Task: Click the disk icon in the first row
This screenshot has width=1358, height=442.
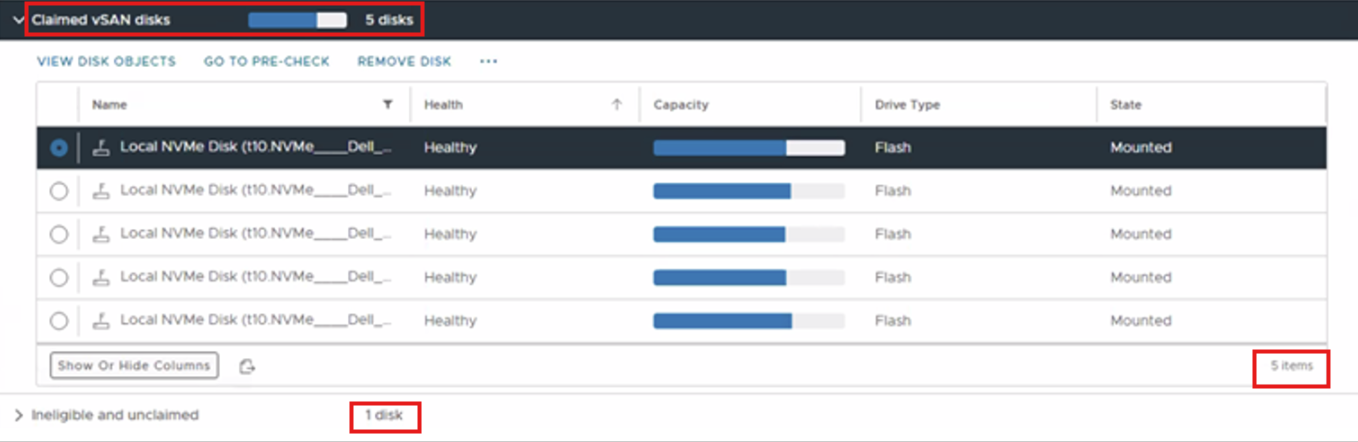Action: tap(101, 148)
